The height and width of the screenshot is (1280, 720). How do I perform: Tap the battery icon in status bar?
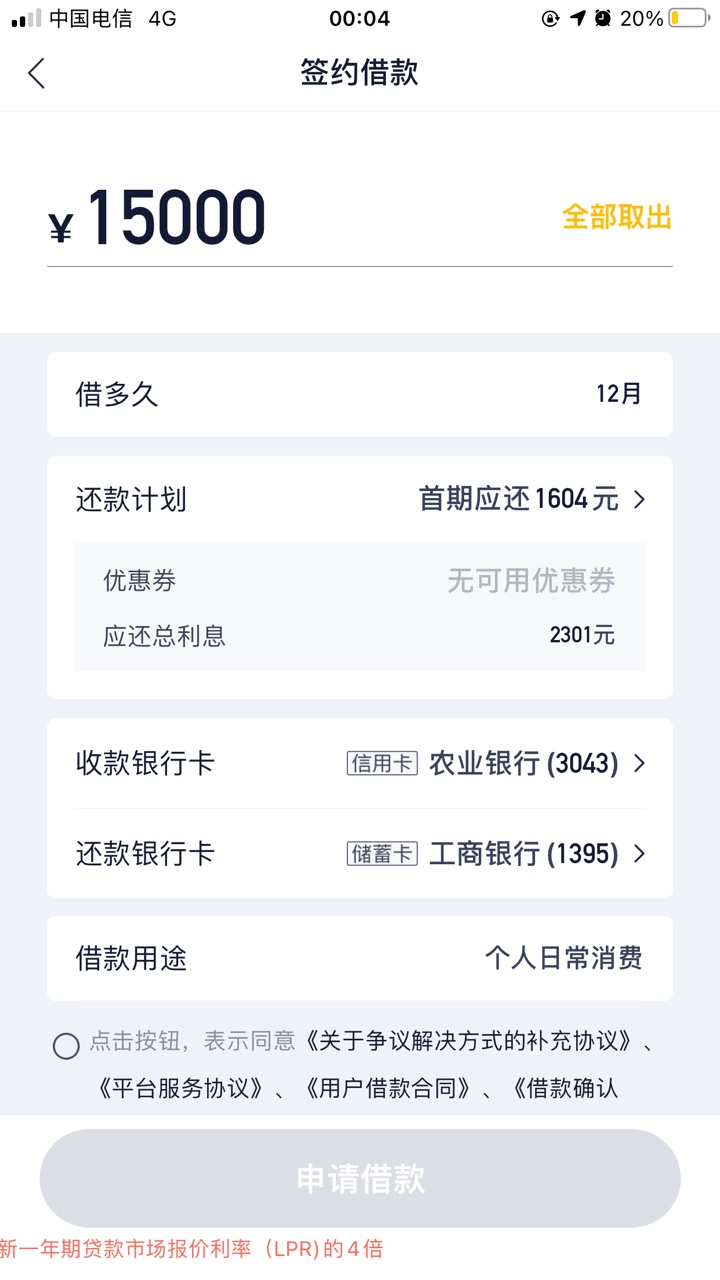[x=689, y=18]
